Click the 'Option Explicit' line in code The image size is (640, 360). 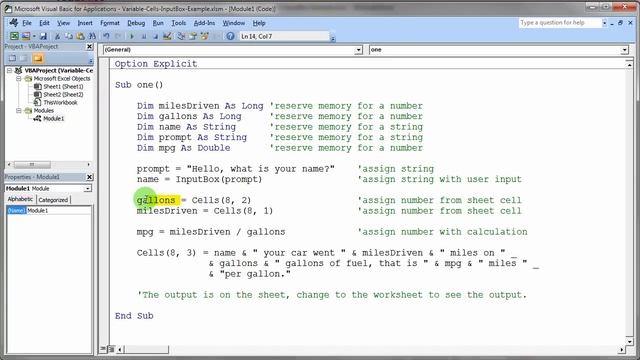click(x=156, y=64)
